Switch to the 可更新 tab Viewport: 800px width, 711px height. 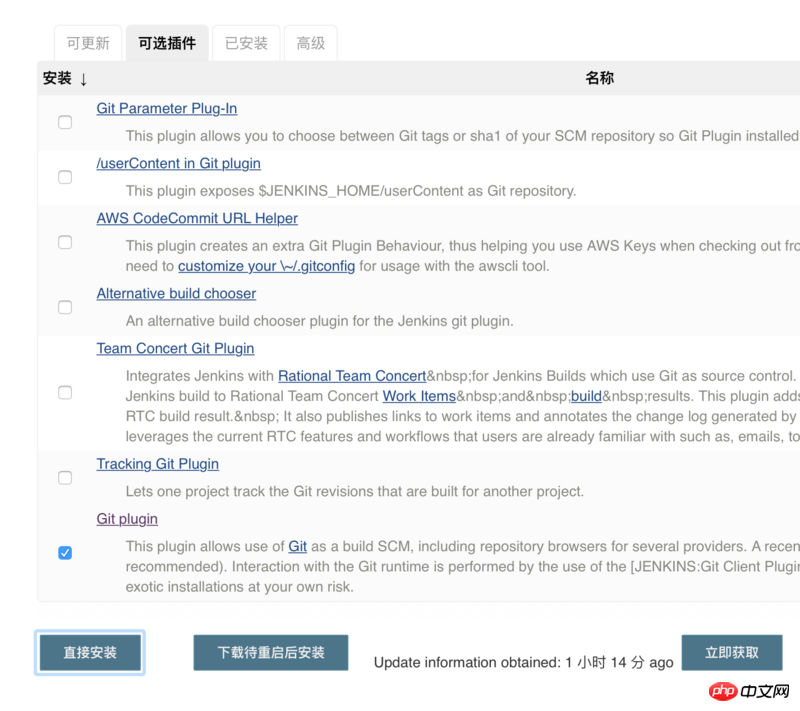(x=88, y=43)
